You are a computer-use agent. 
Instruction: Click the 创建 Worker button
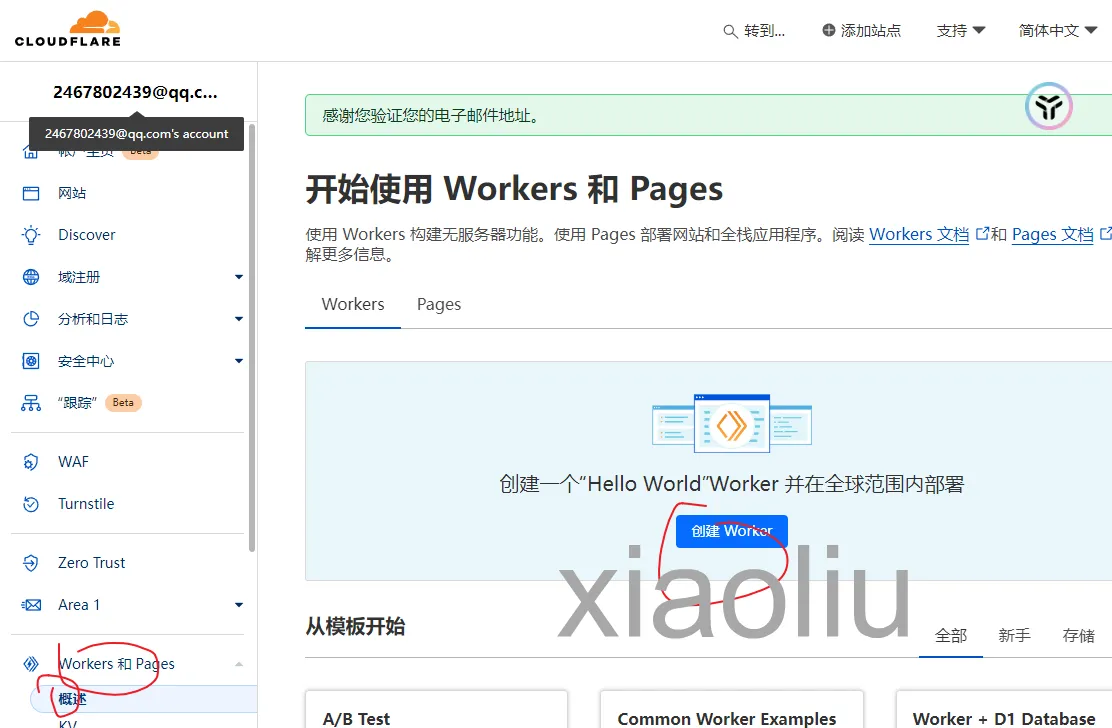(732, 531)
